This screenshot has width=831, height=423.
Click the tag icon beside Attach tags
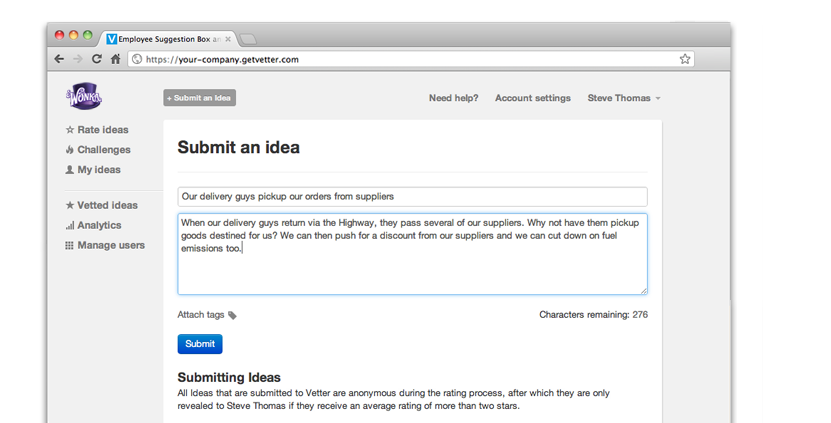pyautogui.click(x=232, y=315)
